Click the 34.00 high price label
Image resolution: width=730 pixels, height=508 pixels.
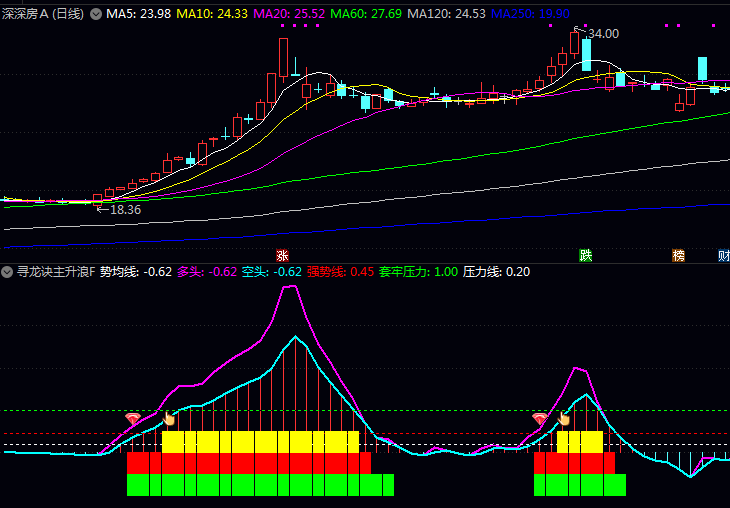603,34
